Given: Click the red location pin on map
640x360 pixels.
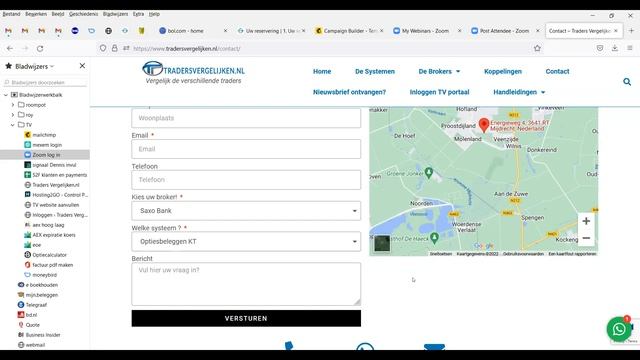Looking at the screenshot, I should (x=484, y=125).
